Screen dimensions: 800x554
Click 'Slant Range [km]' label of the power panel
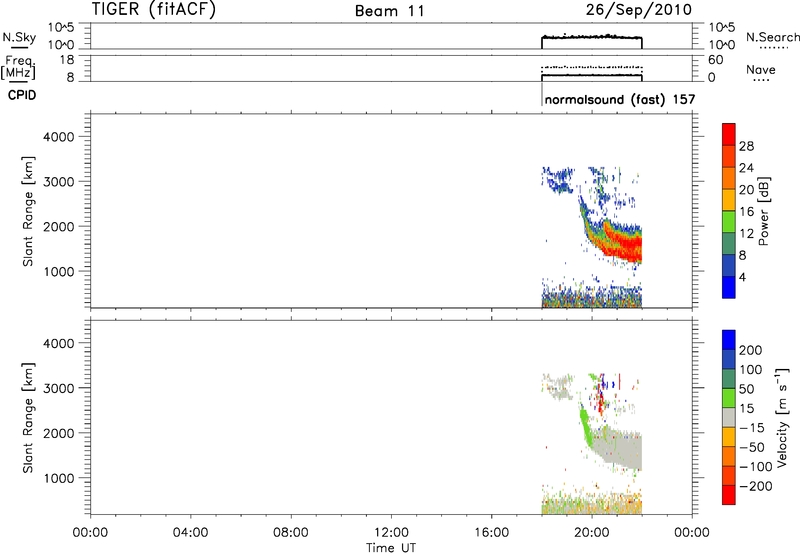pos(28,211)
